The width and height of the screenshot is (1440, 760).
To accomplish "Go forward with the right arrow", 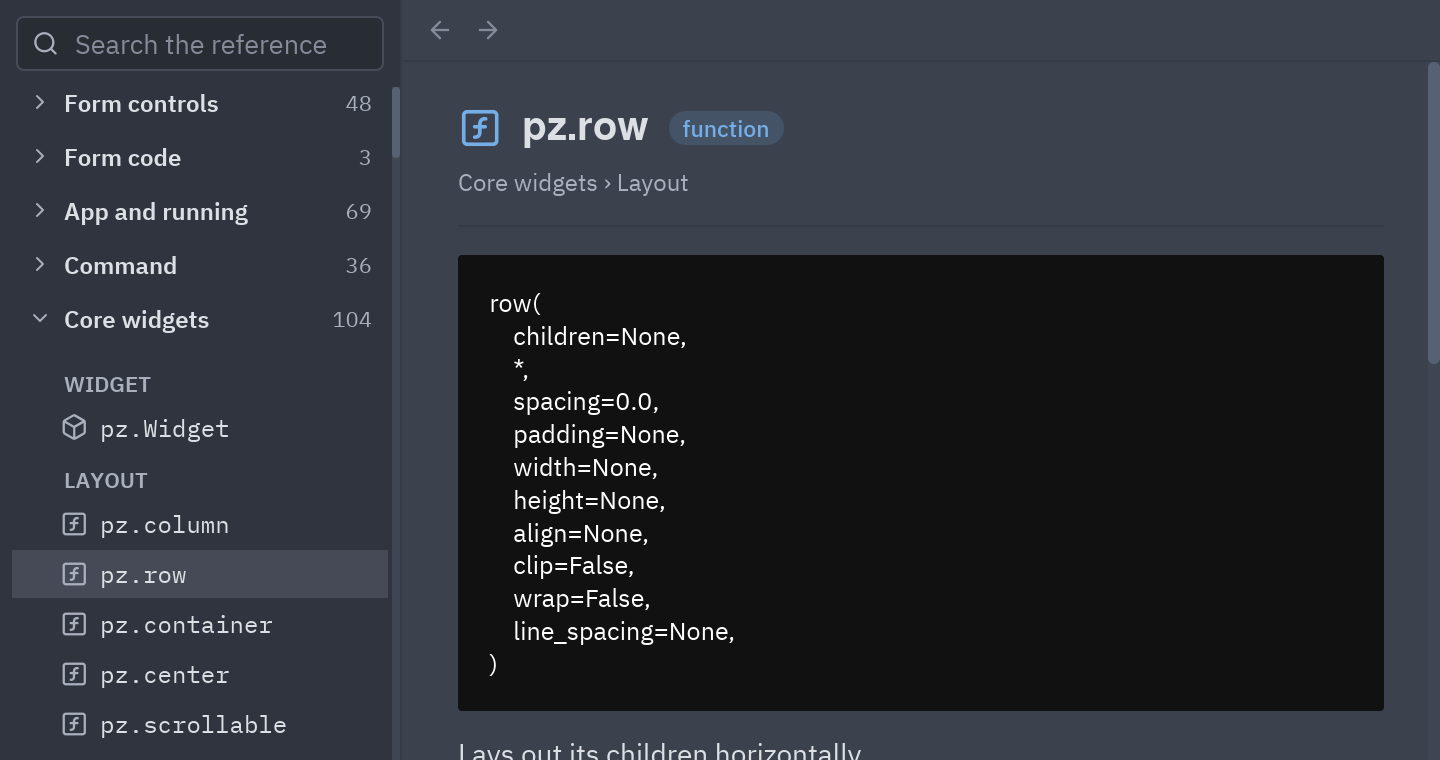I will 488,30.
